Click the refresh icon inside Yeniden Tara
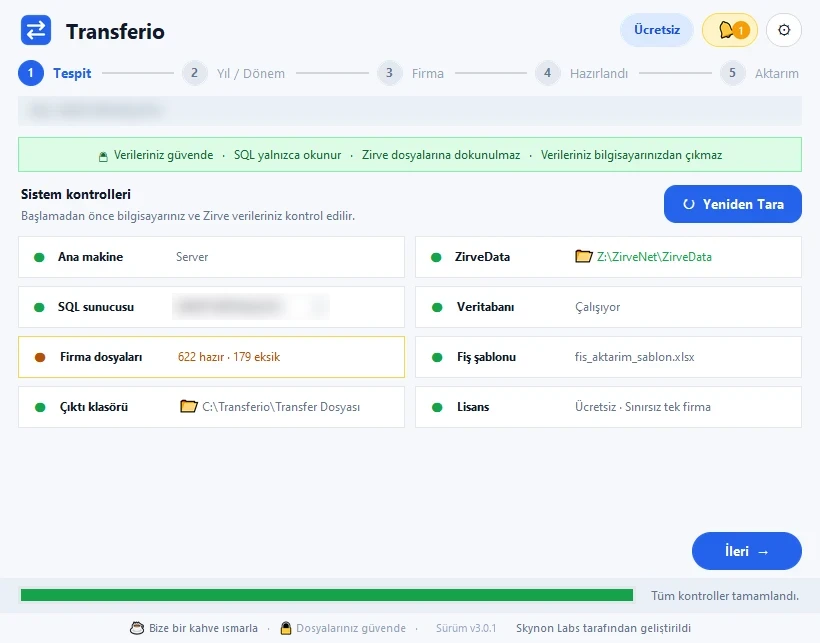The width and height of the screenshot is (820, 643). click(x=689, y=204)
